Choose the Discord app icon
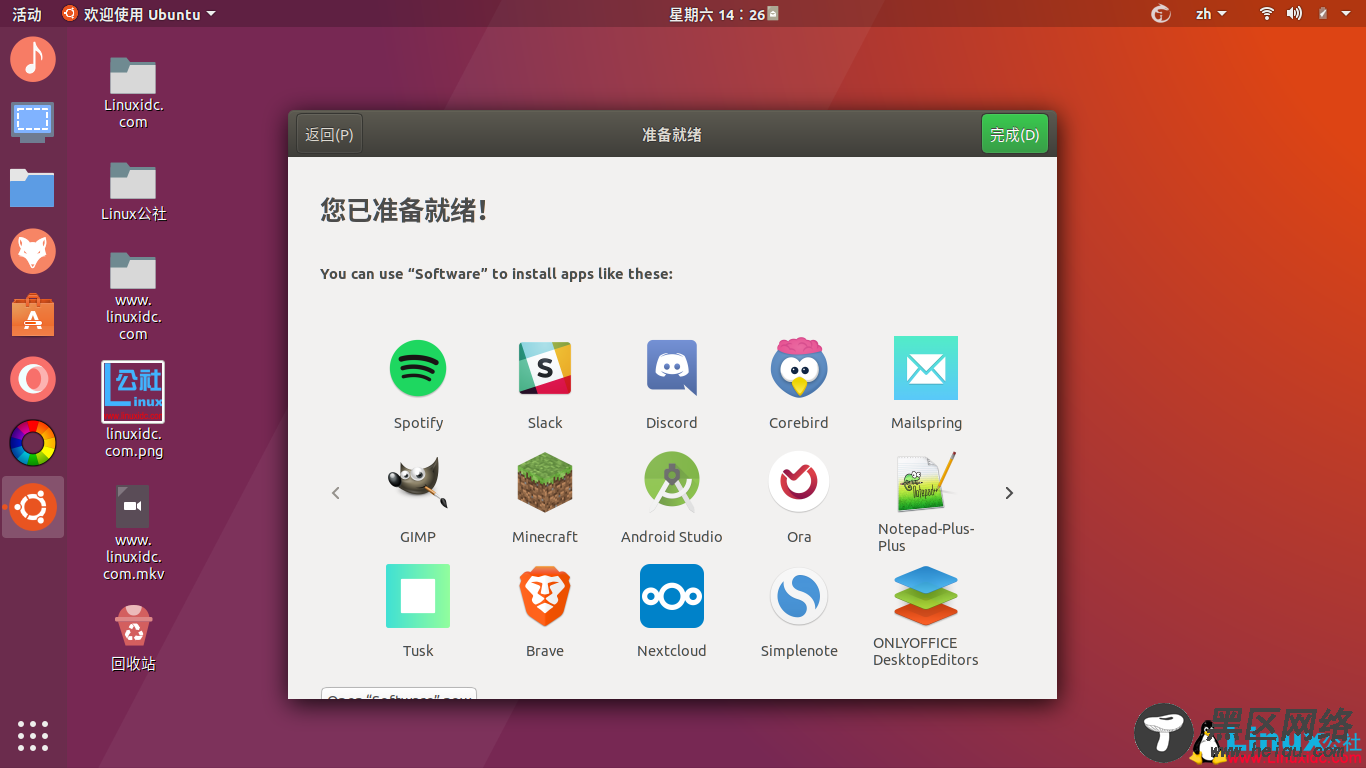This screenshot has width=1366, height=768. pyautogui.click(x=672, y=368)
